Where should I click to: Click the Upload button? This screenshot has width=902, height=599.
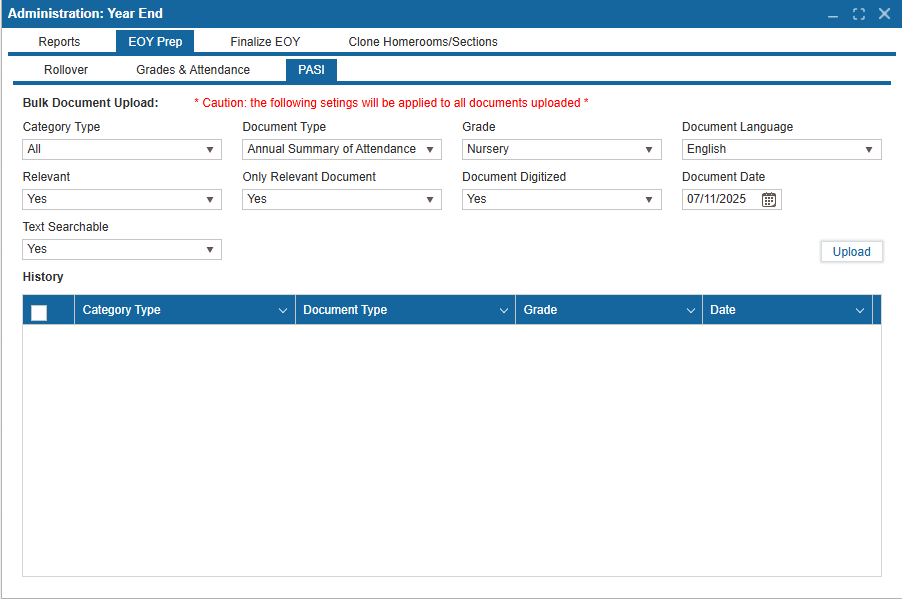click(851, 252)
